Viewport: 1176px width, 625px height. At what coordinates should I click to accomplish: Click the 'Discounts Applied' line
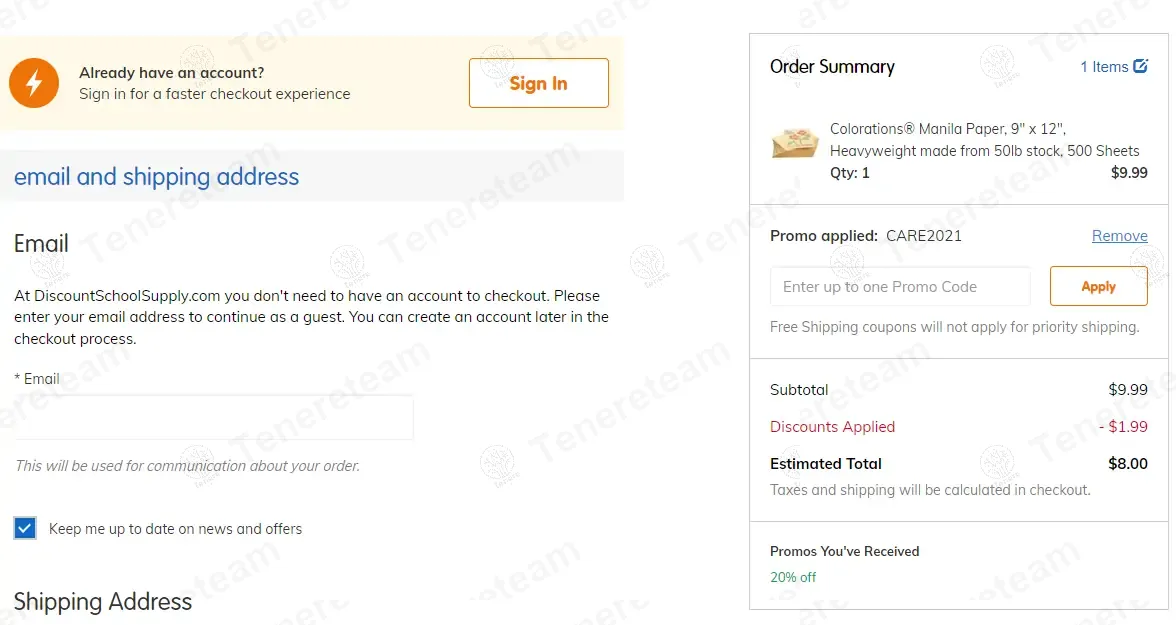pos(832,427)
